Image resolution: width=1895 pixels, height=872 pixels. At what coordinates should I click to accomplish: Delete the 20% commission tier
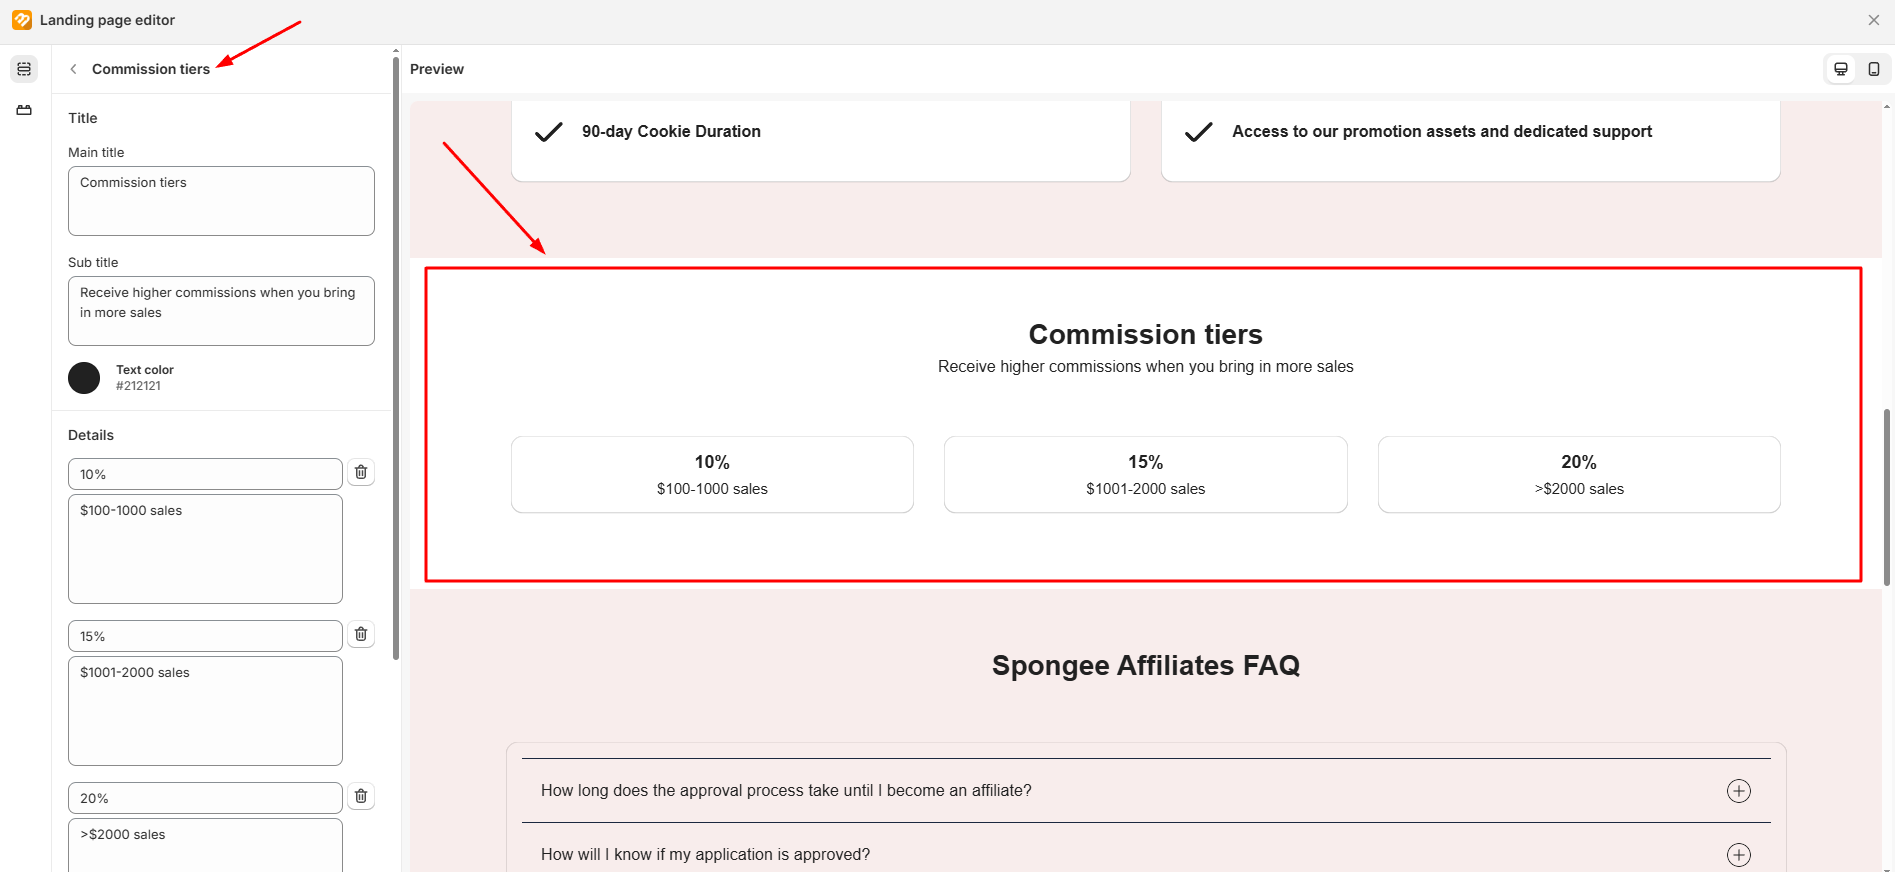pos(361,796)
